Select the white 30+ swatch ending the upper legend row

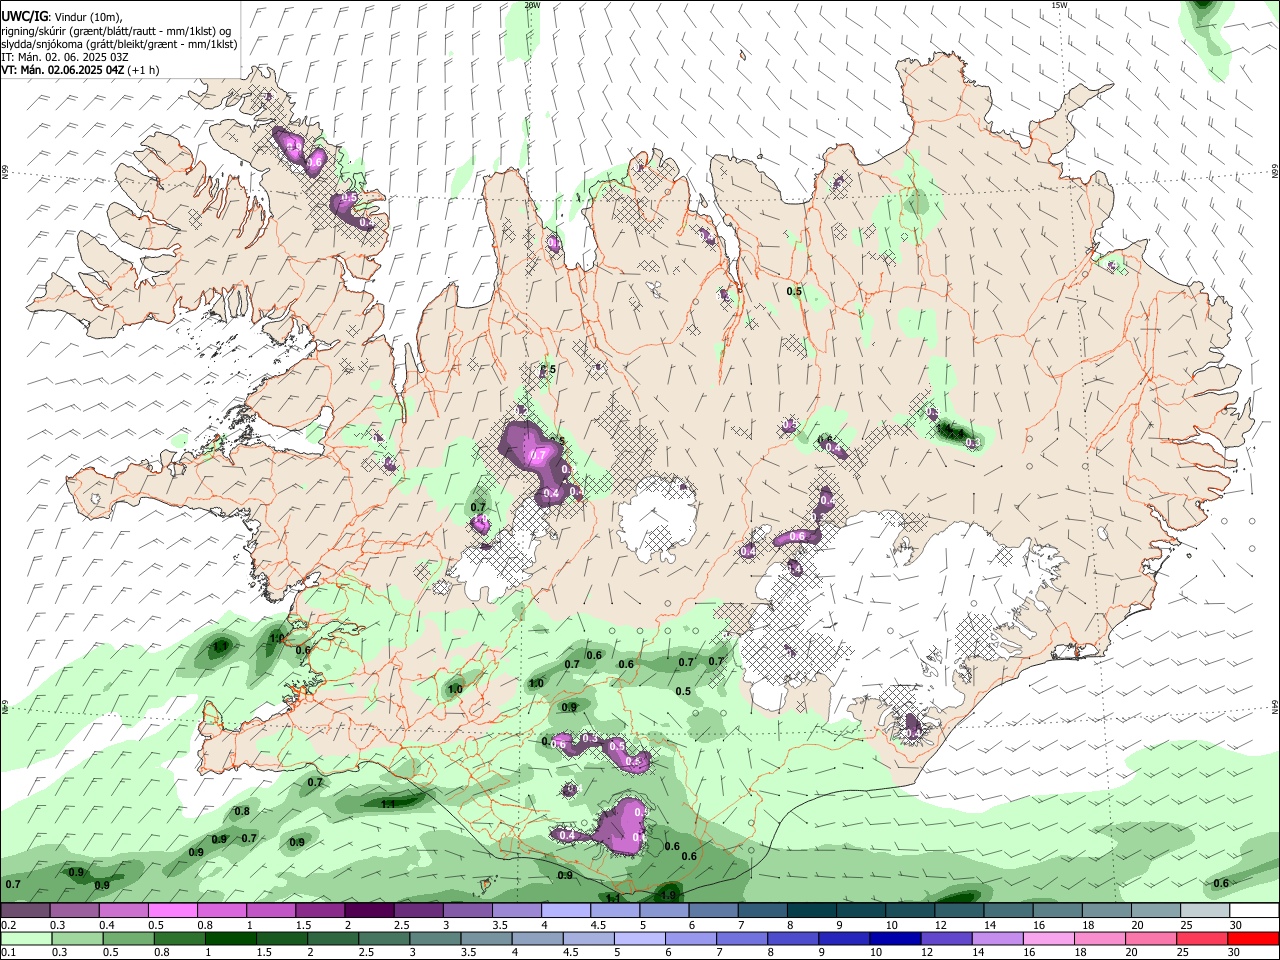[x=1254, y=910]
